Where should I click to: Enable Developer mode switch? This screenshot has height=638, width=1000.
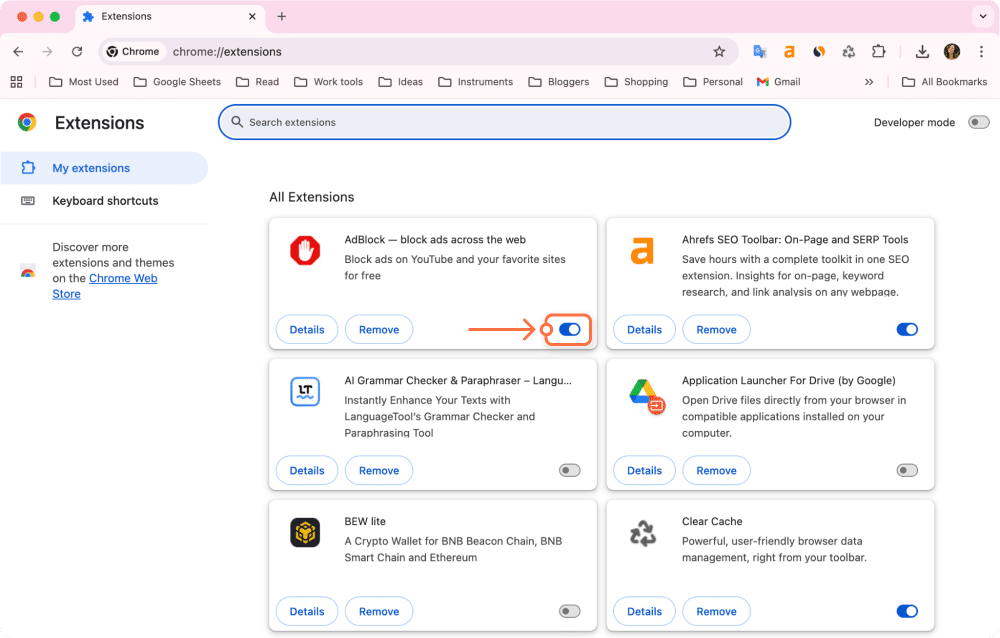click(x=978, y=122)
